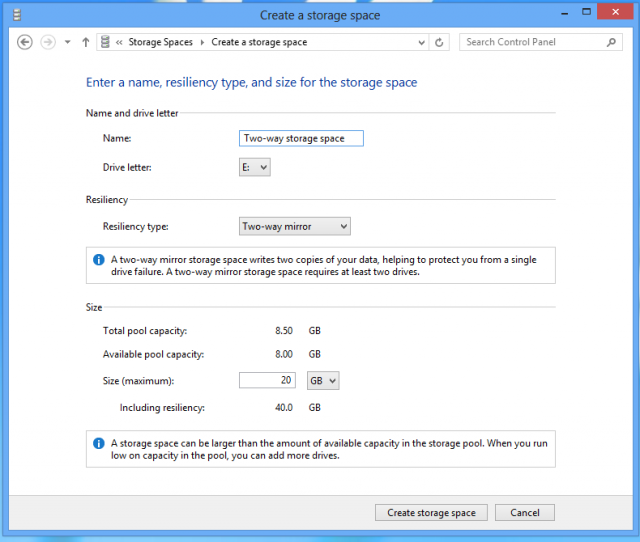
Task: Open the Resiliency type dropdown
Action: [x=295, y=226]
